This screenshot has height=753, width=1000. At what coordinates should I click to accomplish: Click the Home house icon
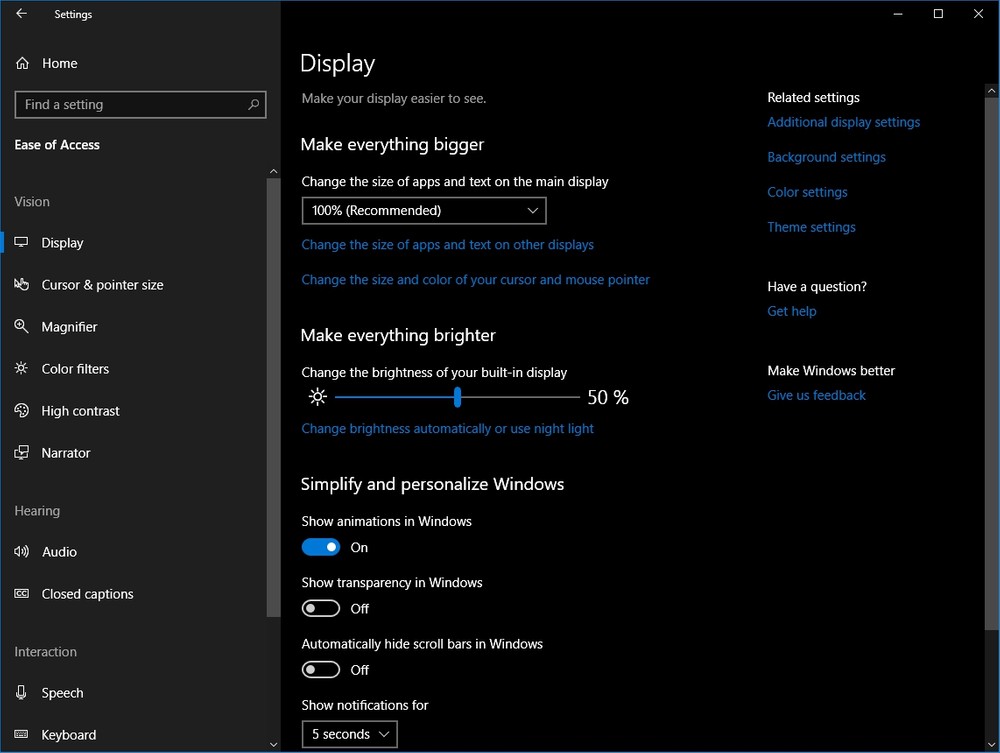pyautogui.click(x=22, y=63)
